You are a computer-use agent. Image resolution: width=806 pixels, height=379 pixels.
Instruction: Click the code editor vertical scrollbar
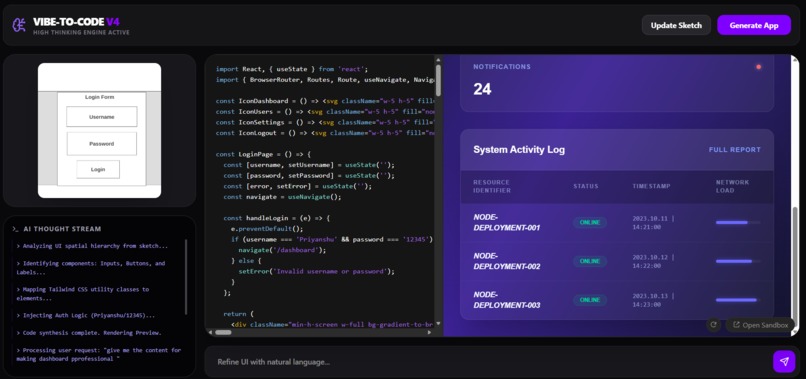pos(438,80)
